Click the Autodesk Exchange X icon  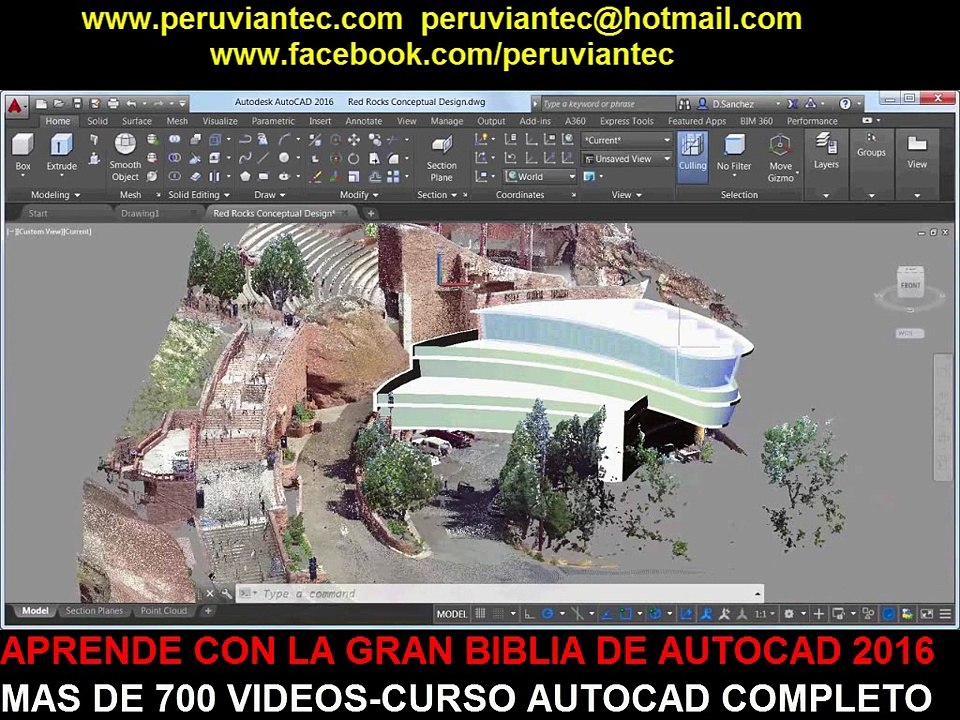pyautogui.click(x=792, y=104)
